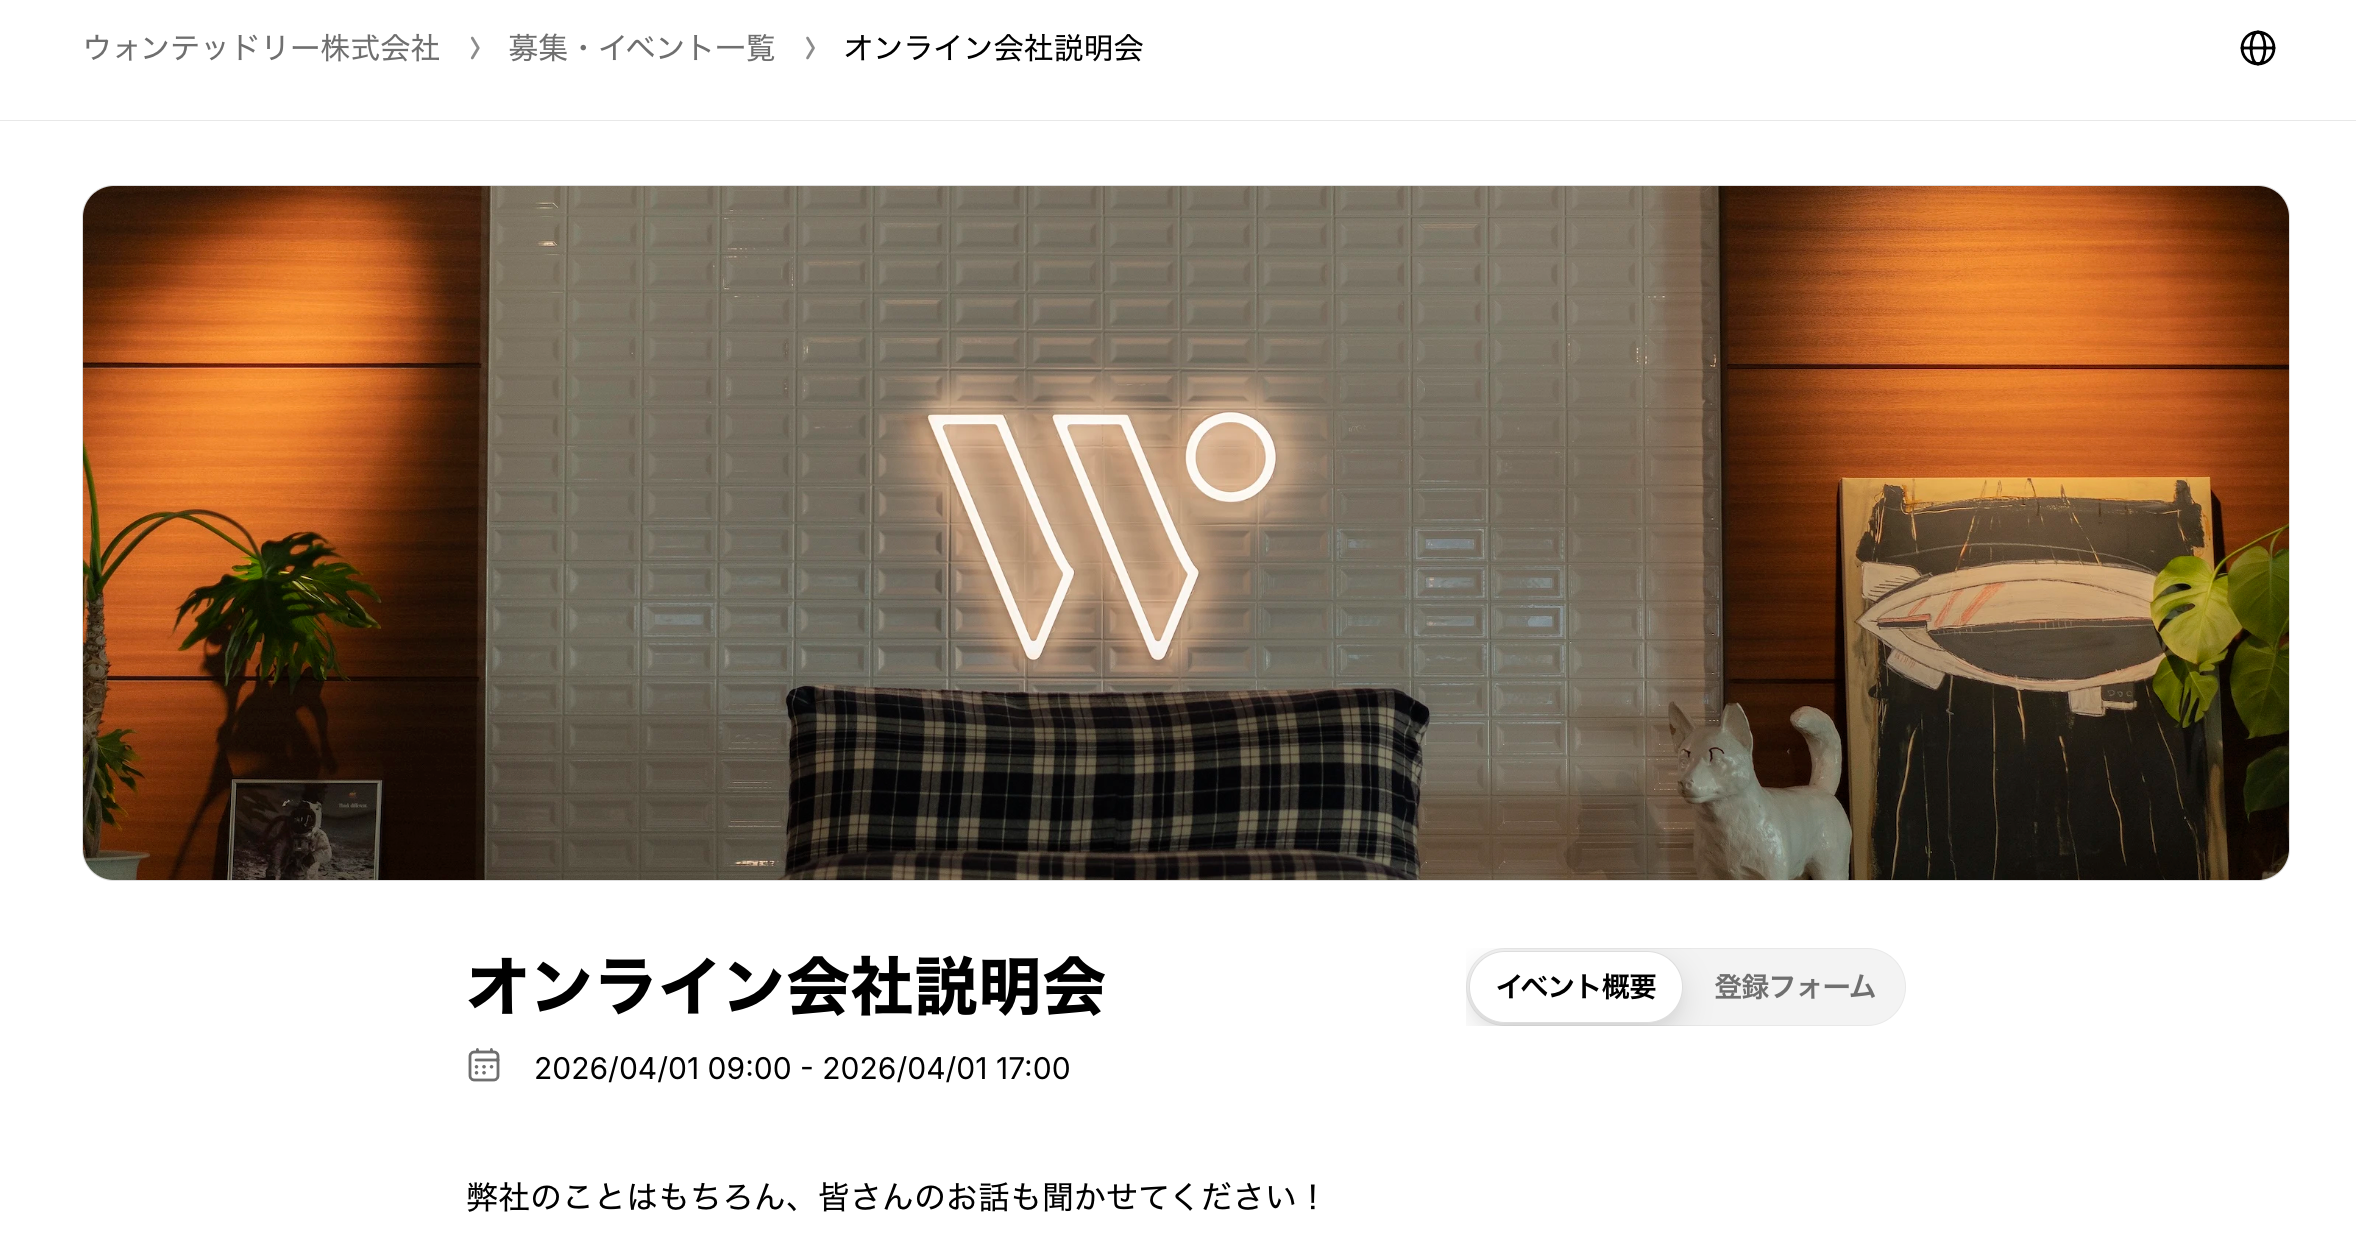
Task: Go to ウォンテッドリー株式会社 breadcrumb link
Action: 262,48
